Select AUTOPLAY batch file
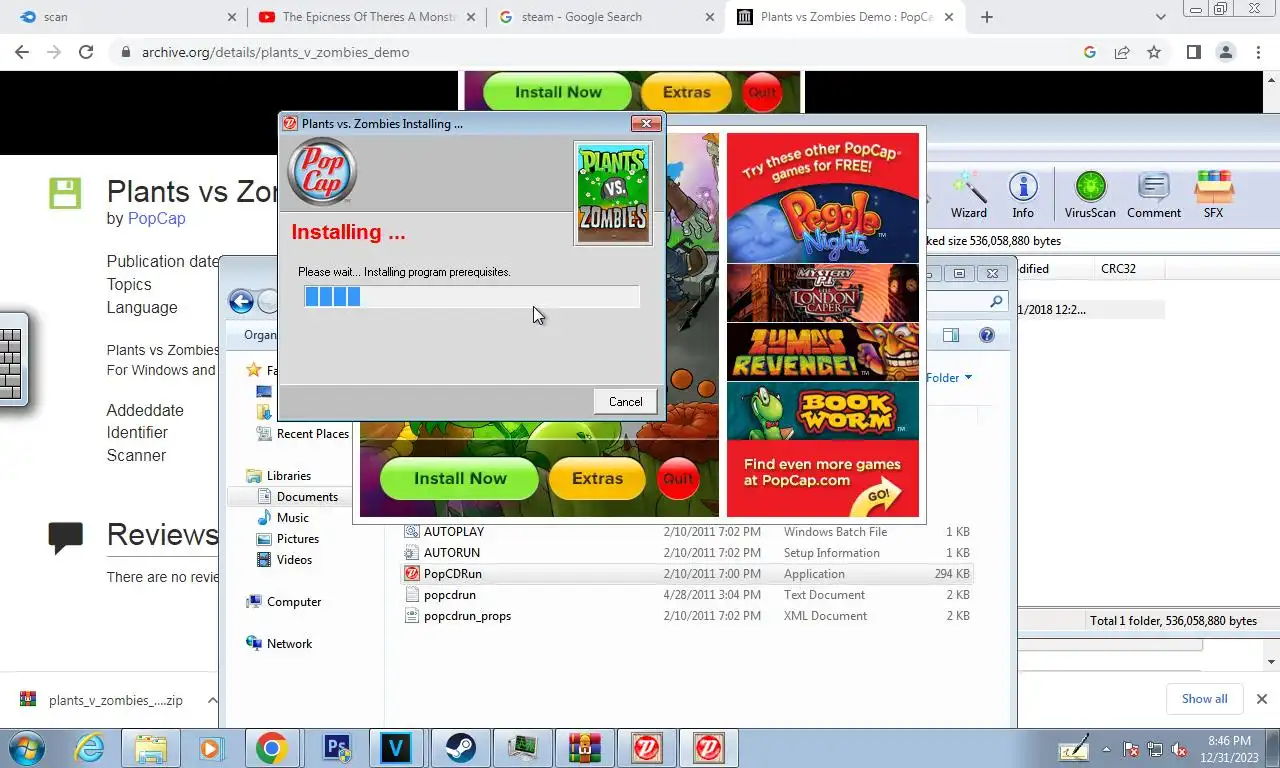The width and height of the screenshot is (1280, 768). 687,531
